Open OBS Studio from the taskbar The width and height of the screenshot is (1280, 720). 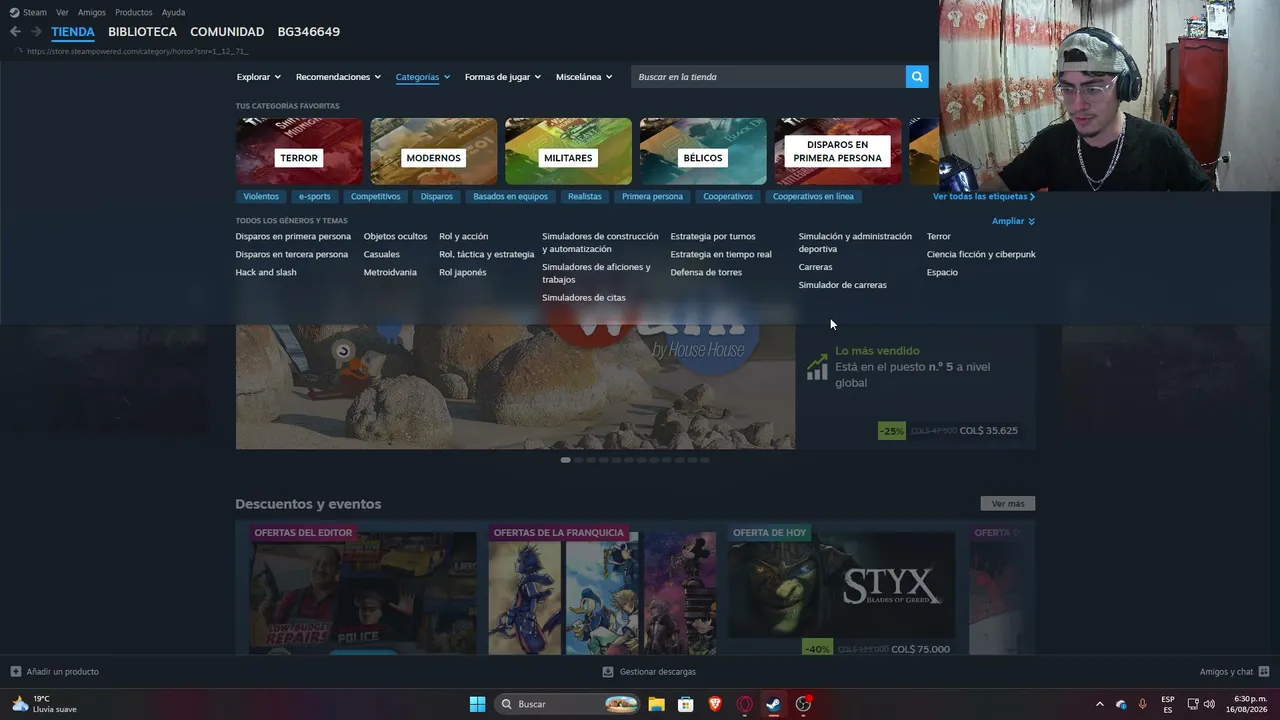coord(803,704)
